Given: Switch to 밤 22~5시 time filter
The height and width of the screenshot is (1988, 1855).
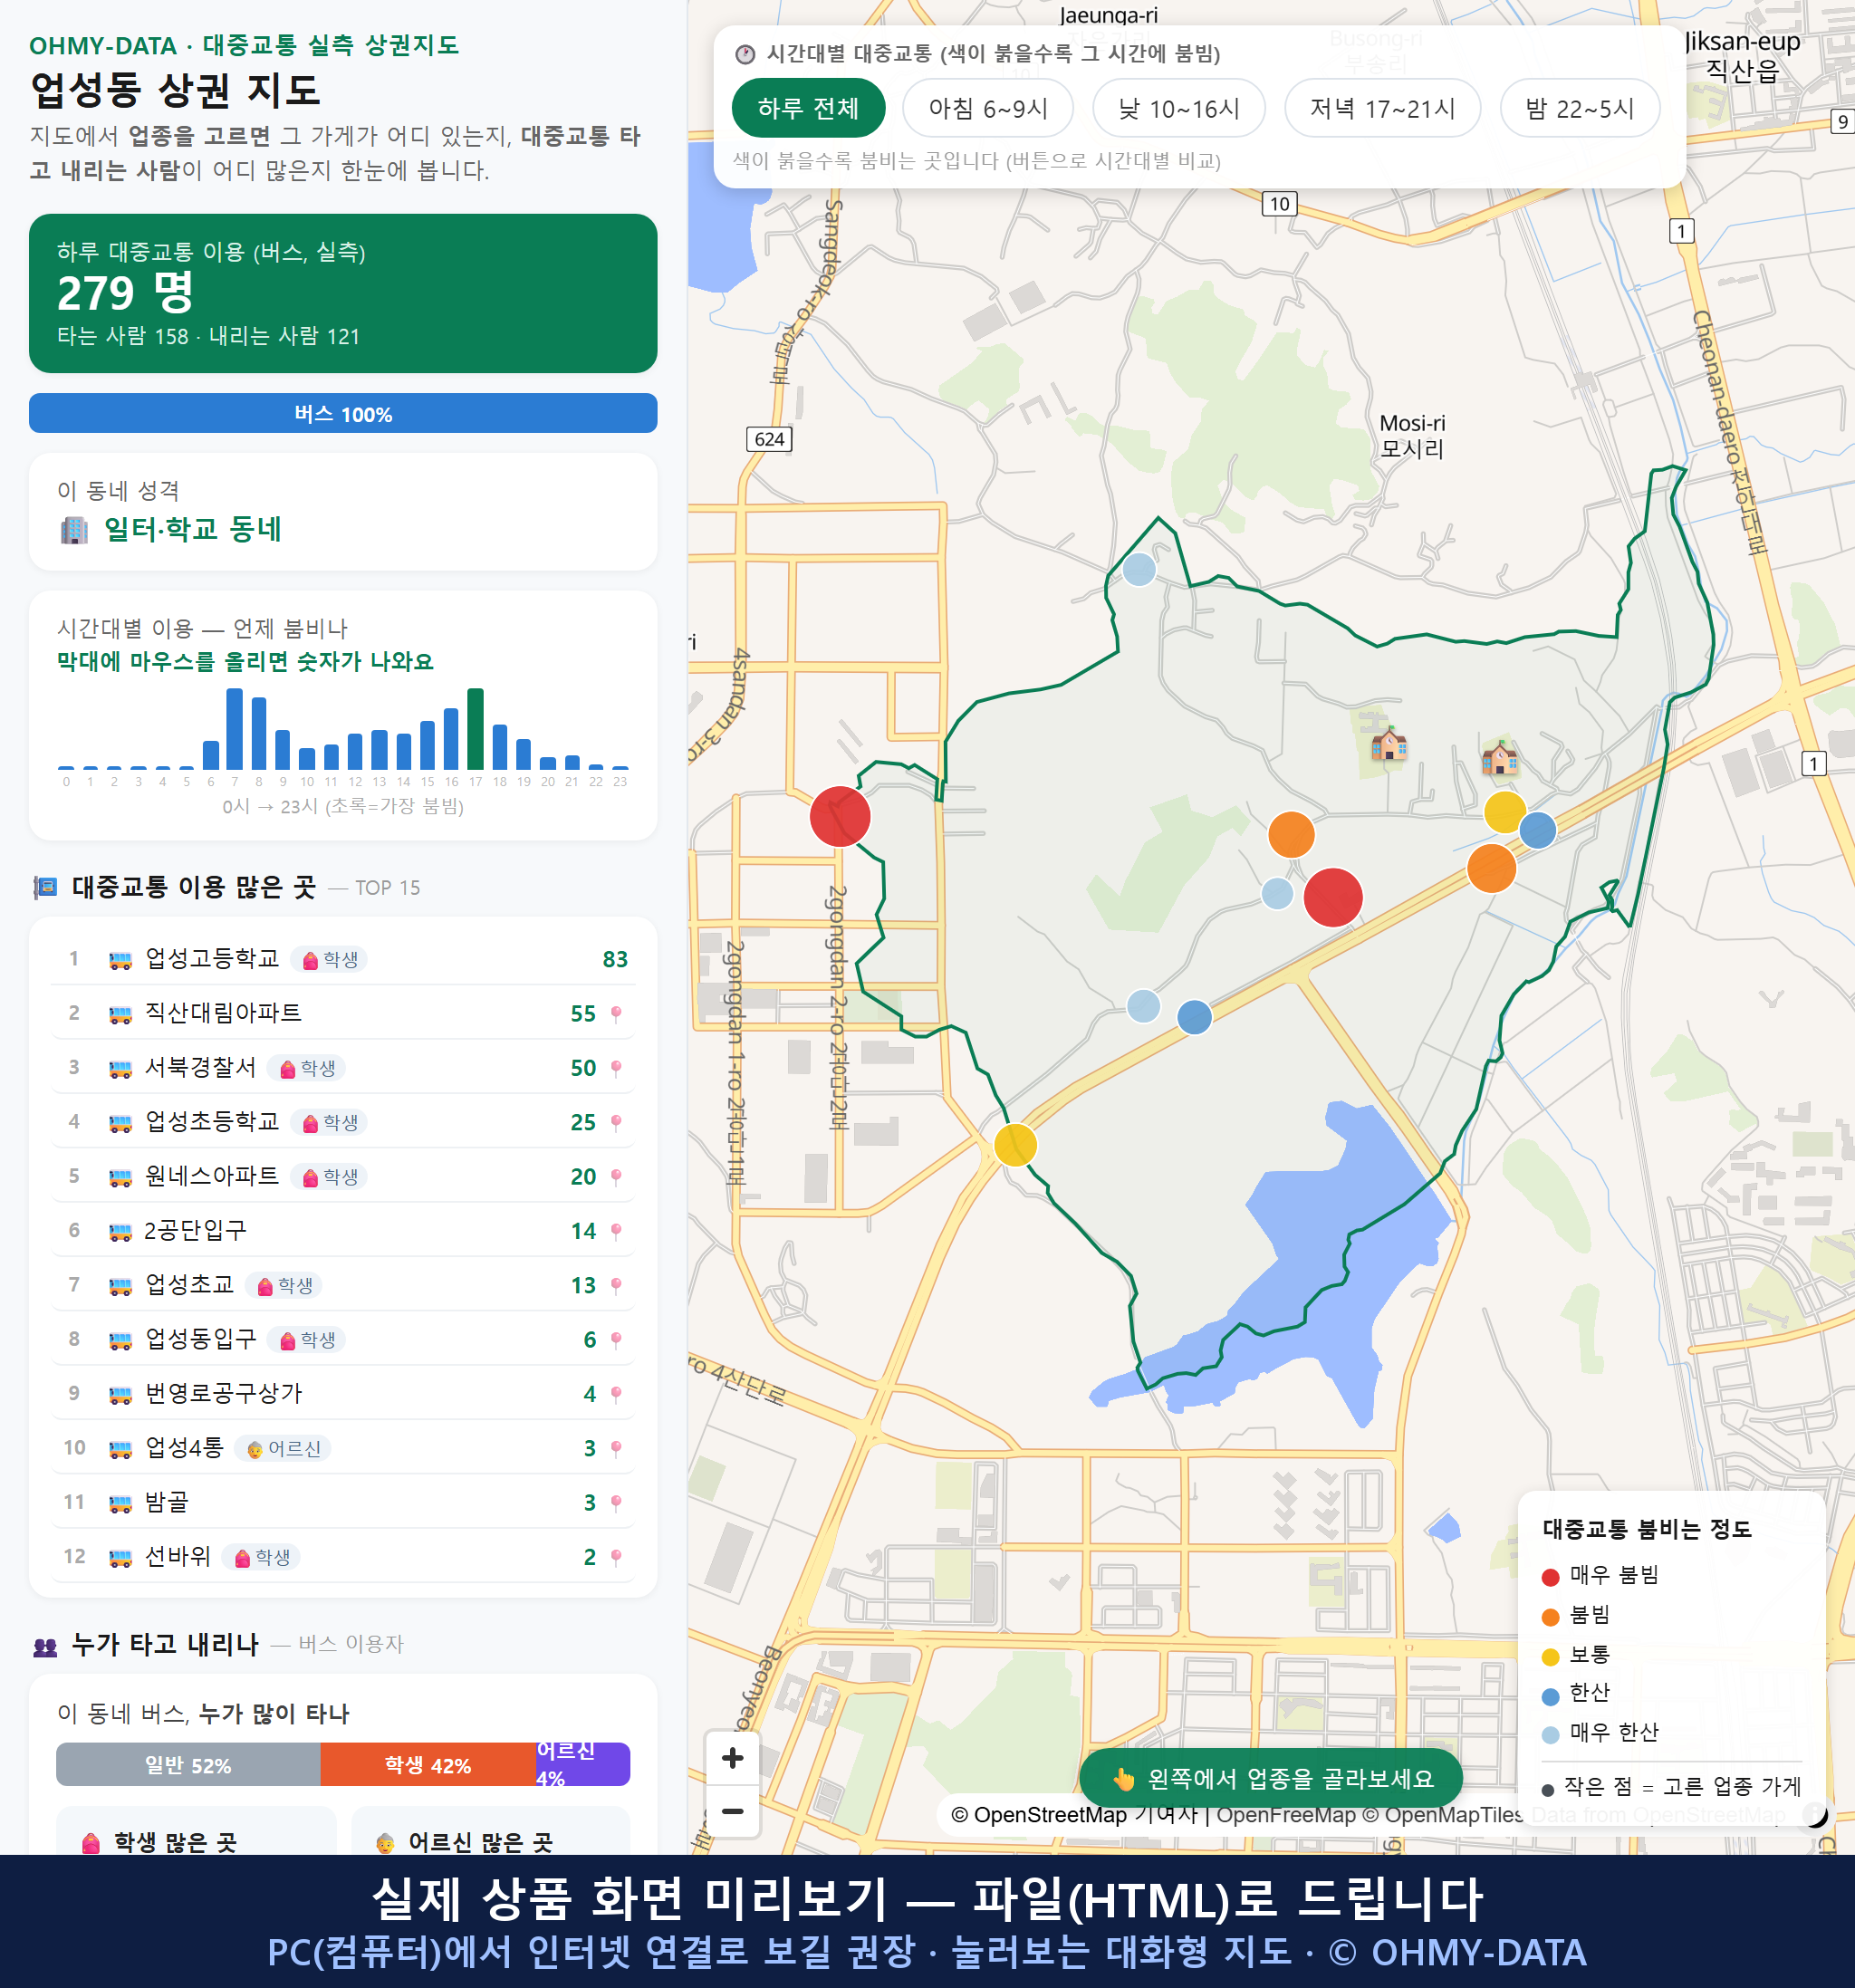Looking at the screenshot, I should tap(1580, 108).
